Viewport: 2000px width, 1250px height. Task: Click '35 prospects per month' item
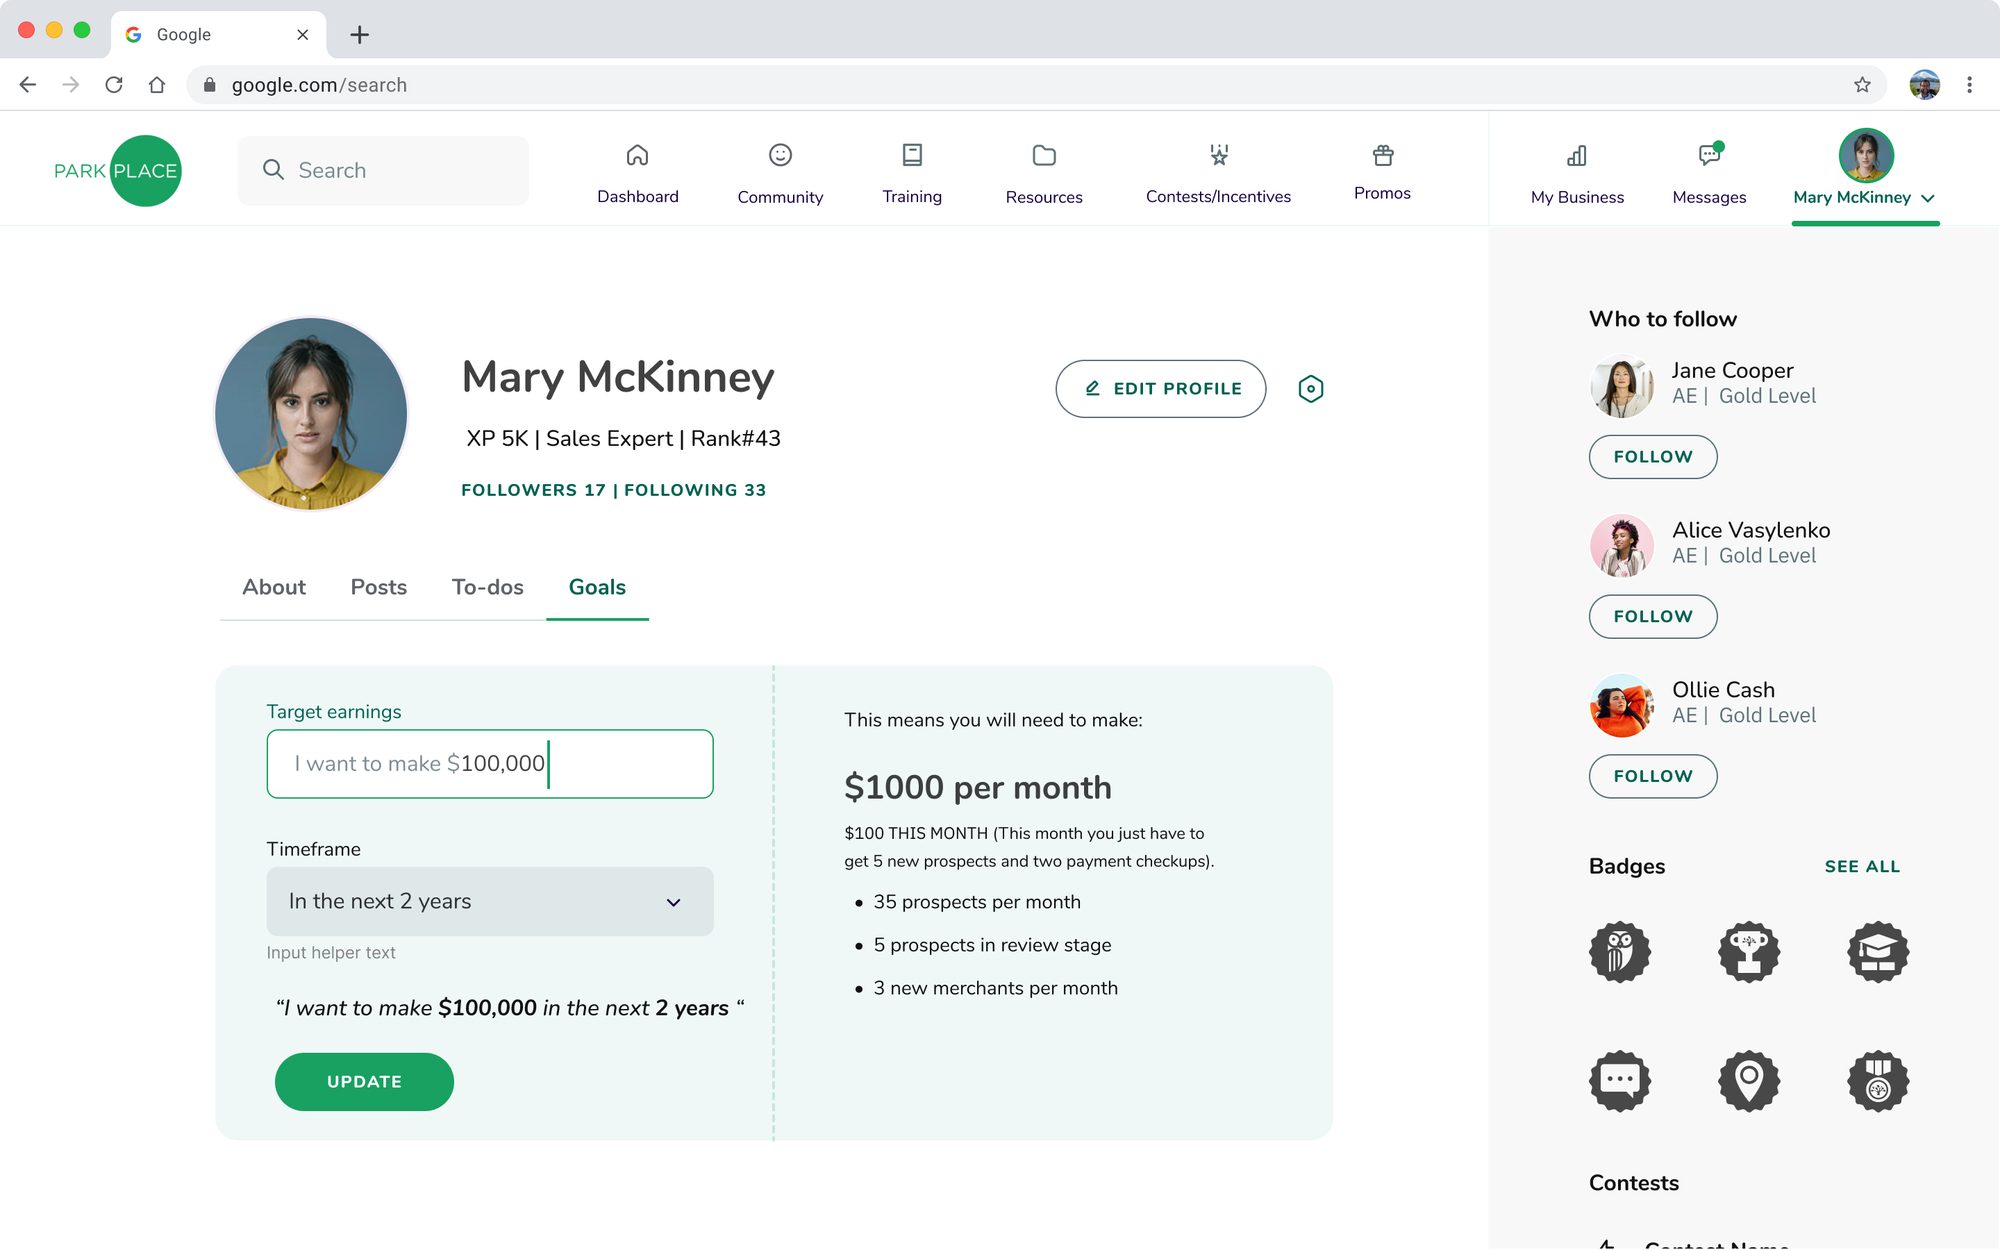[977, 902]
